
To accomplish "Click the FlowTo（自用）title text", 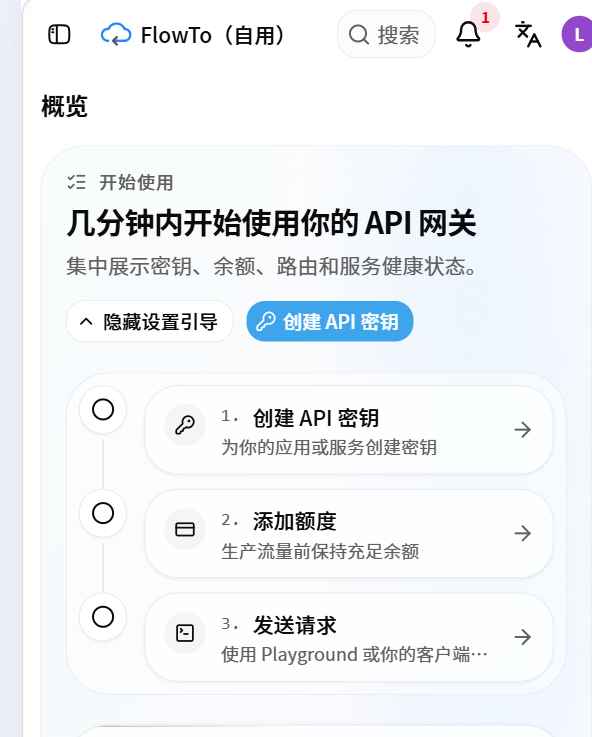I will (x=215, y=35).
